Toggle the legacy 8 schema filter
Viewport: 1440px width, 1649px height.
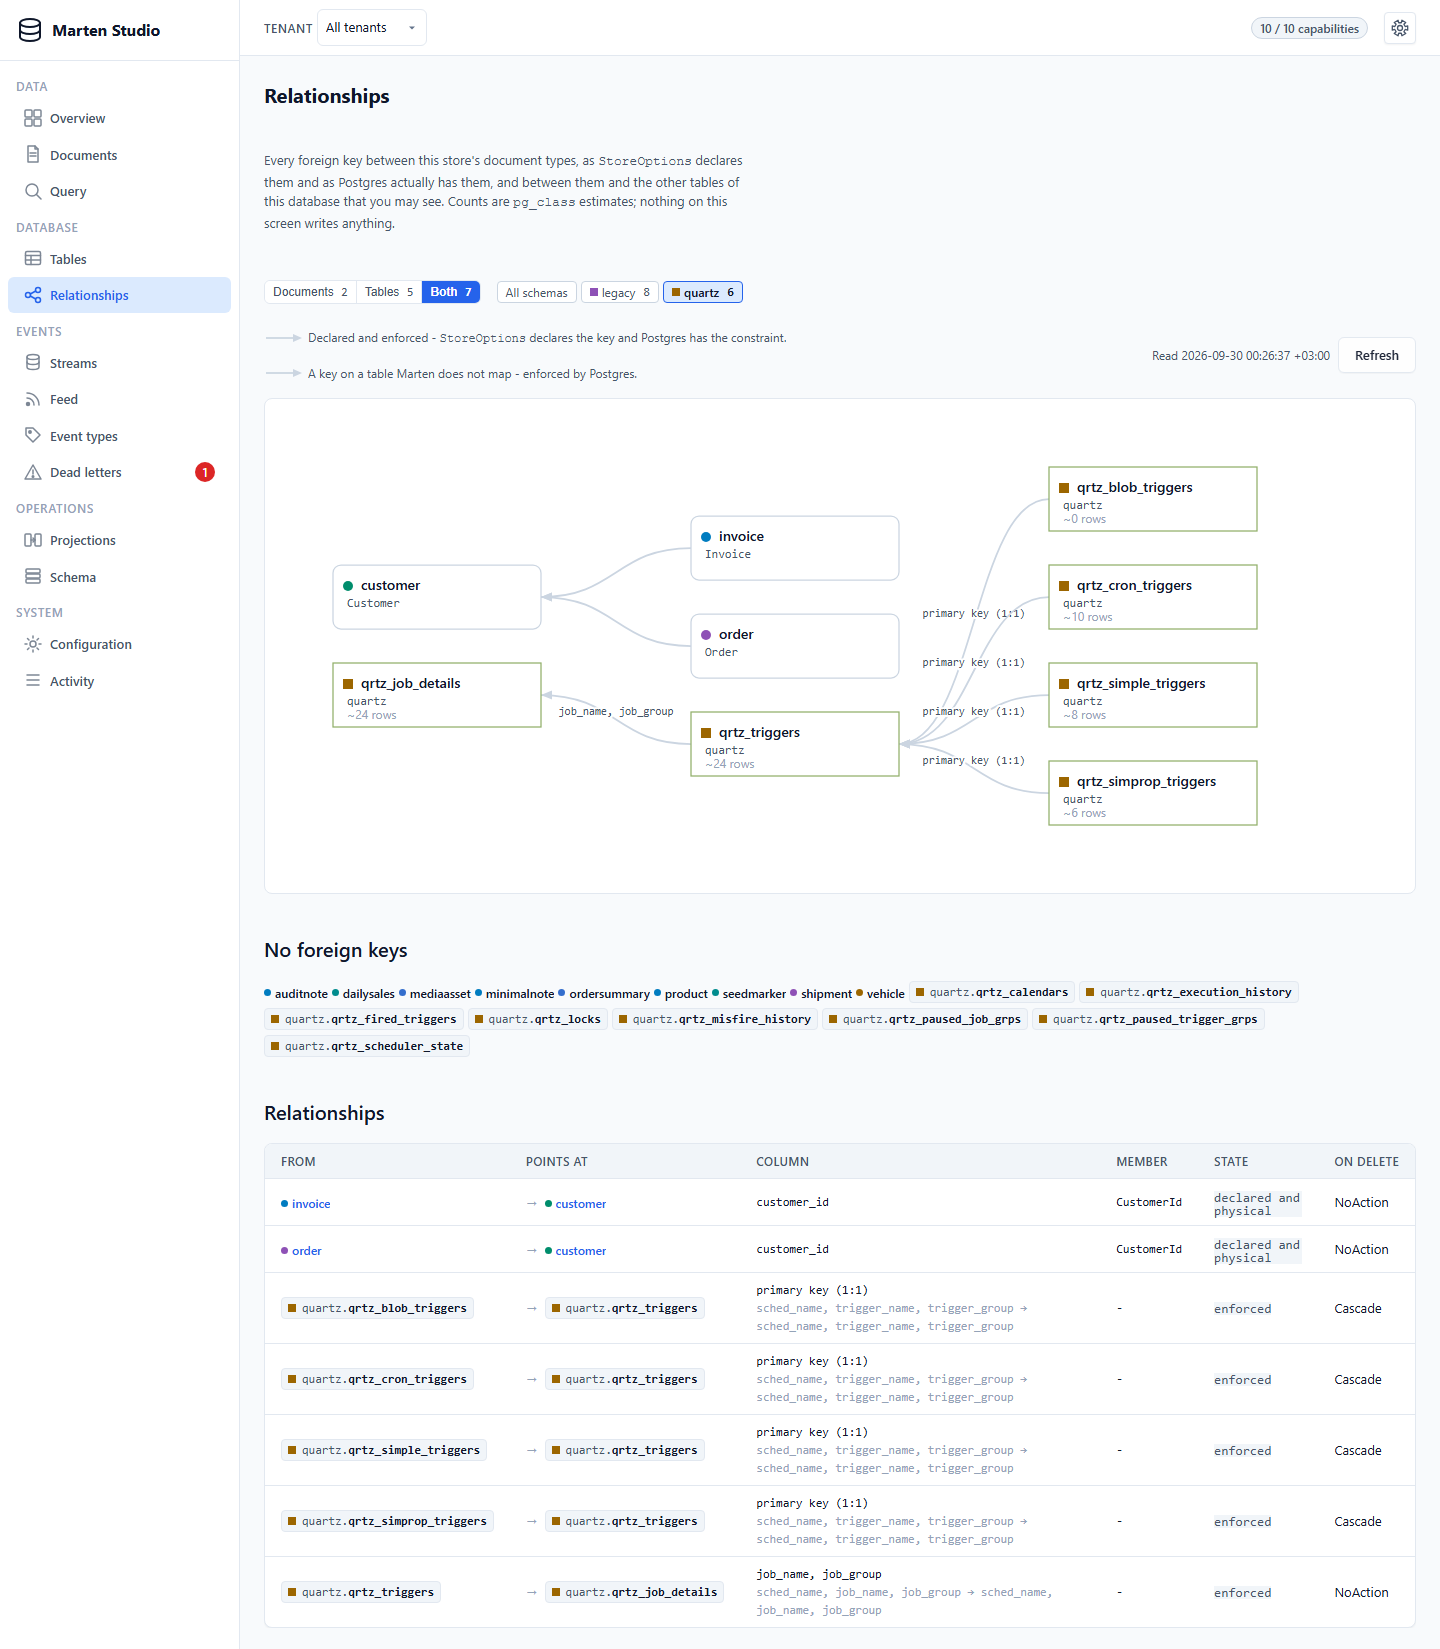tap(620, 293)
